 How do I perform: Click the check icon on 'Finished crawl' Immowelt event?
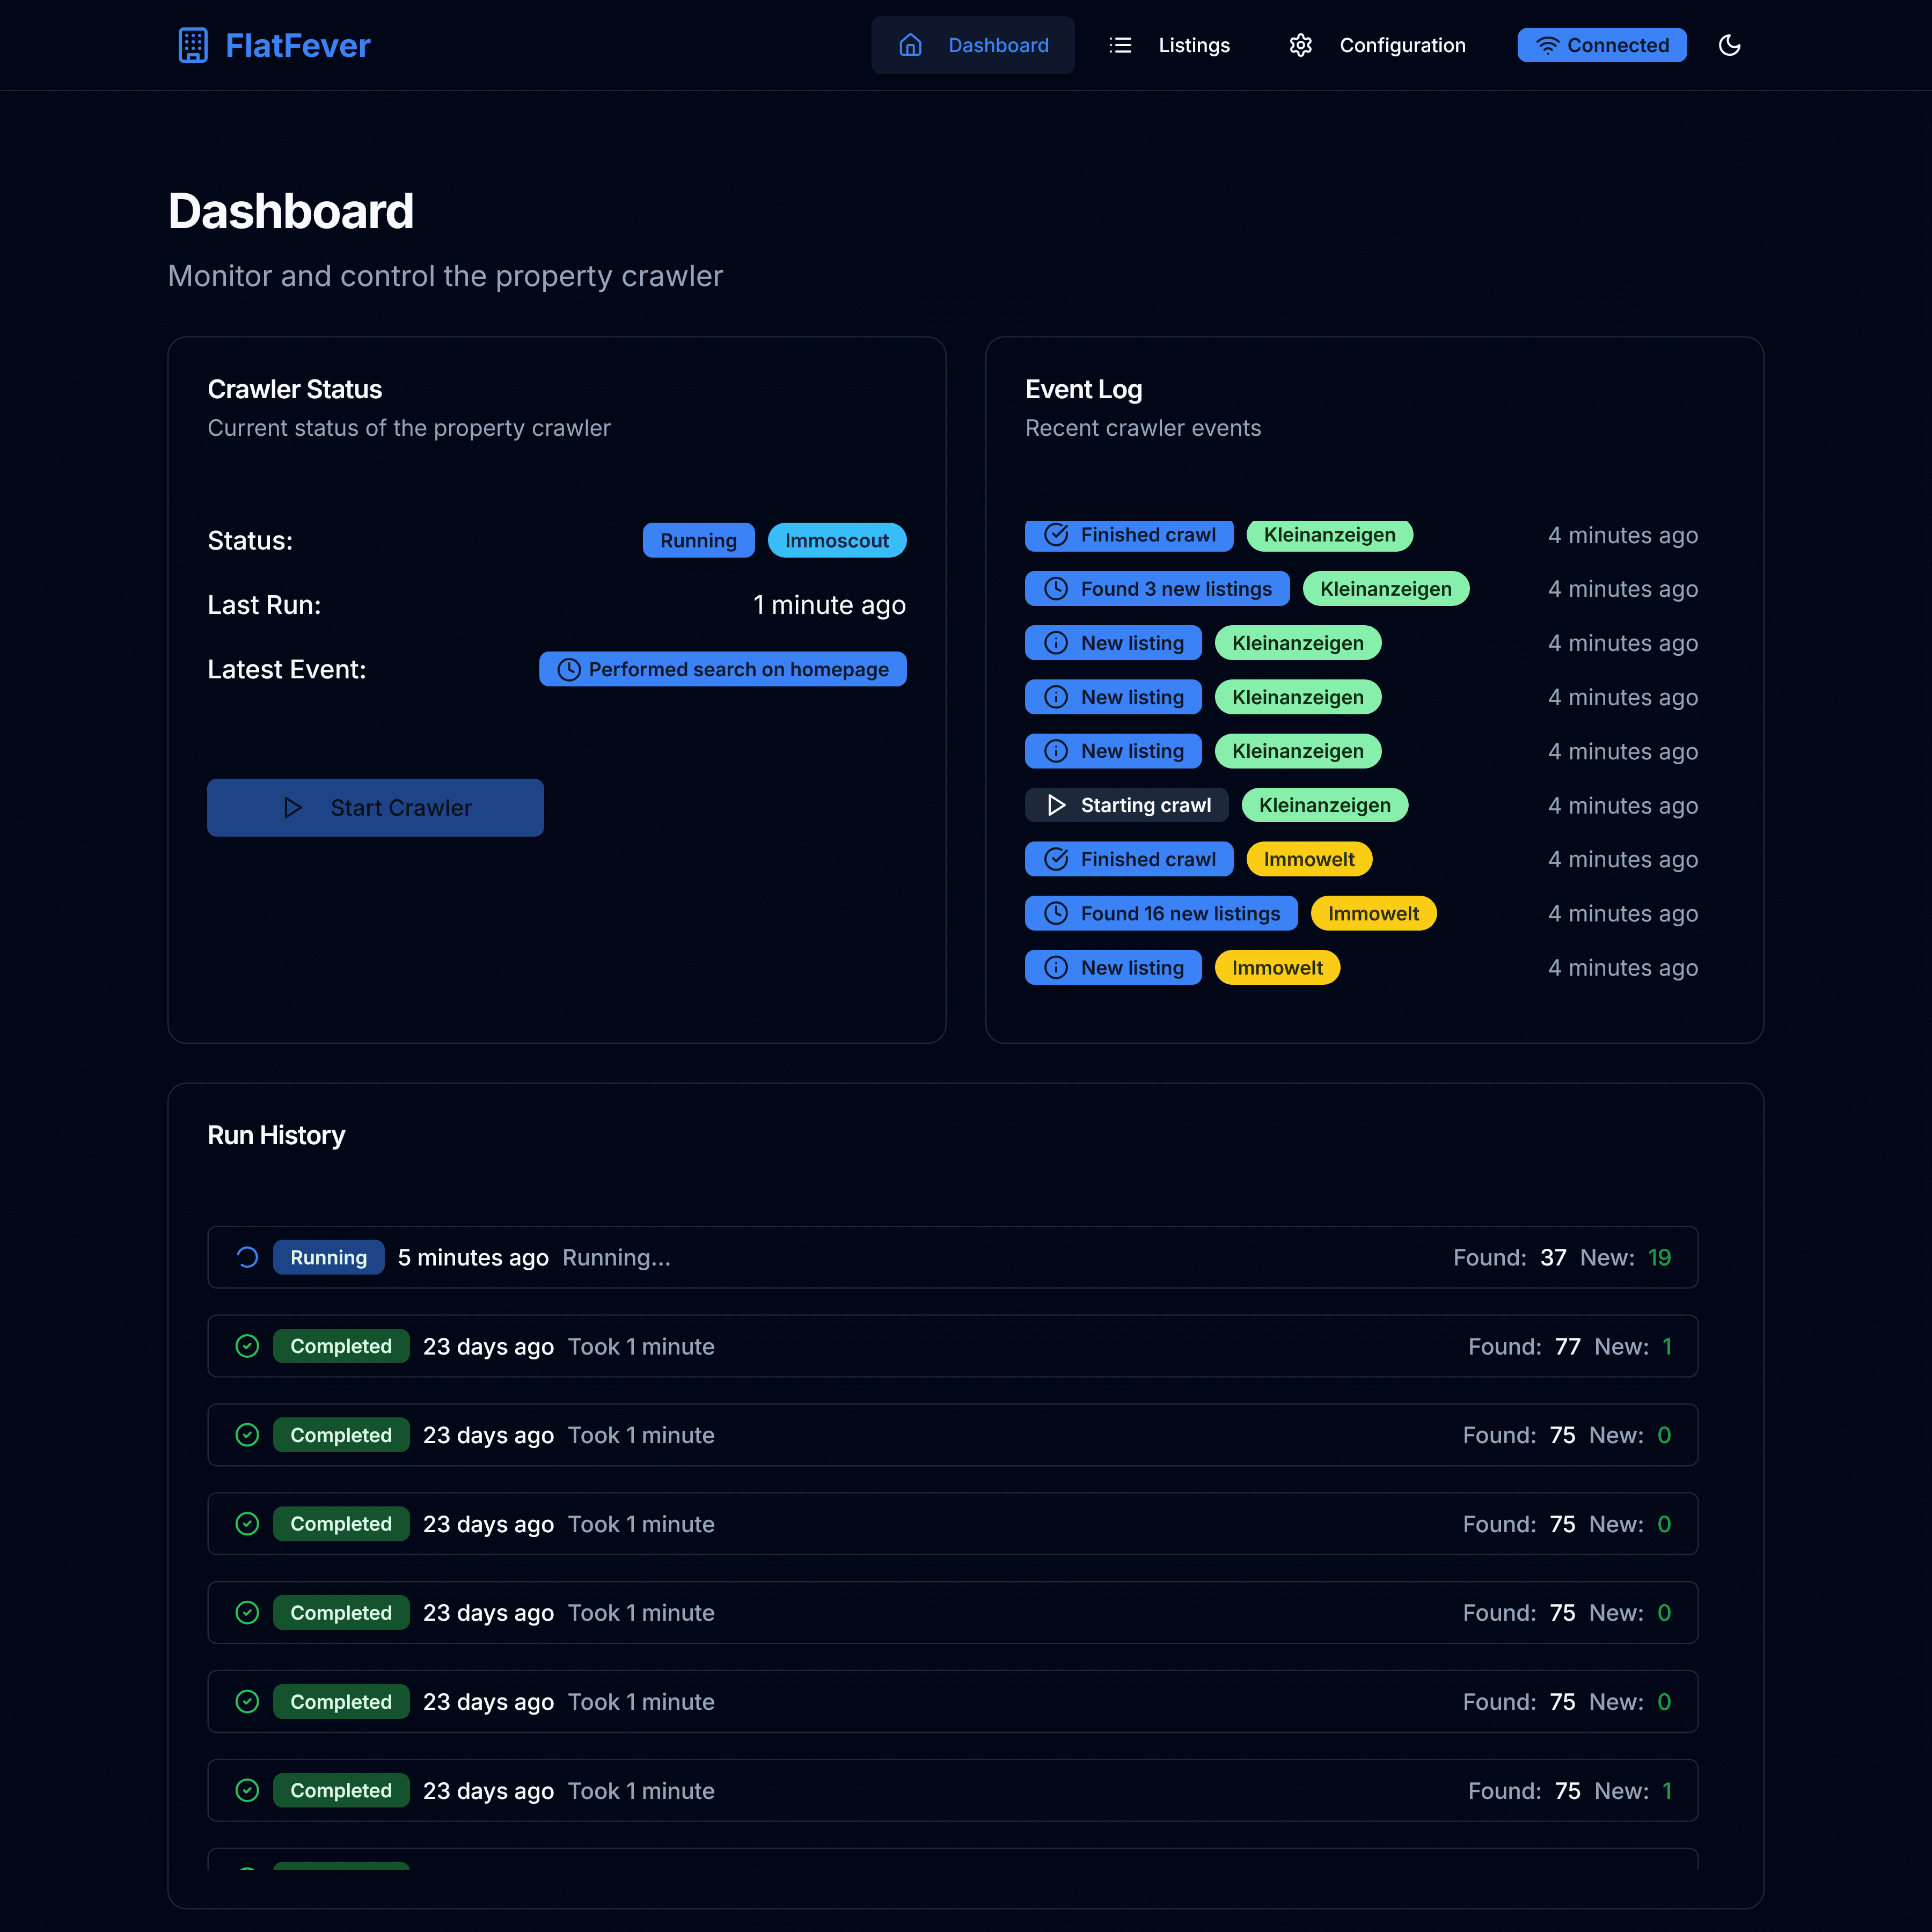[x=1057, y=859]
